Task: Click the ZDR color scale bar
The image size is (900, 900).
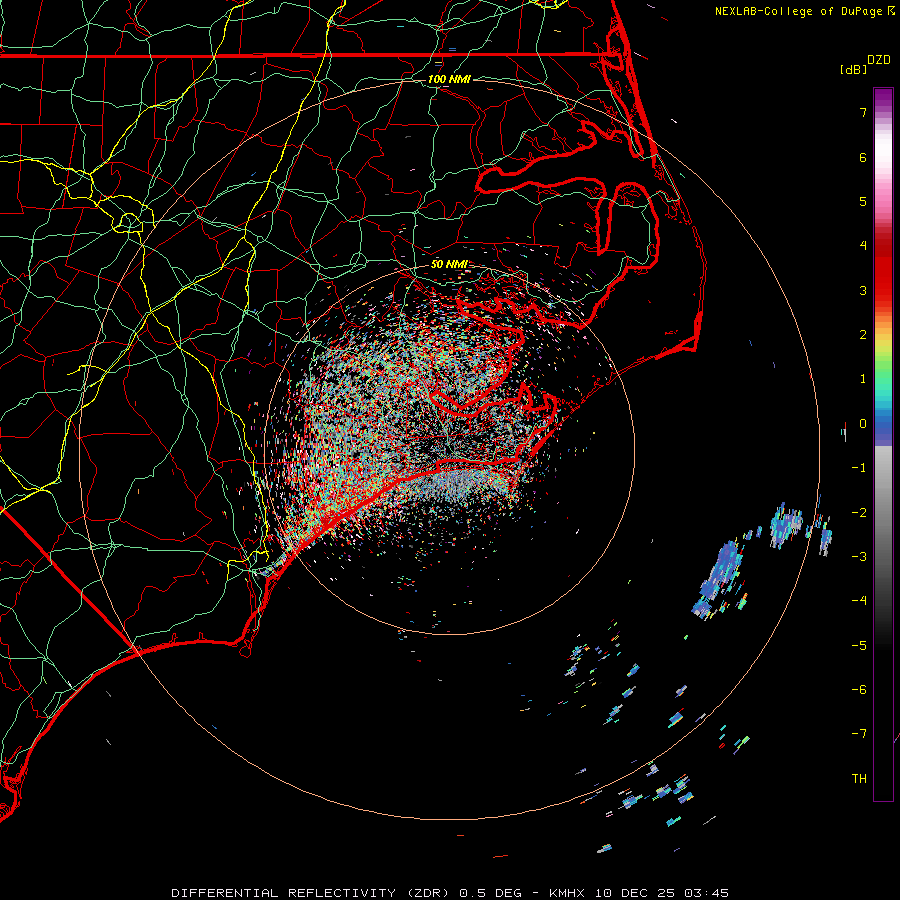Action: click(x=883, y=444)
